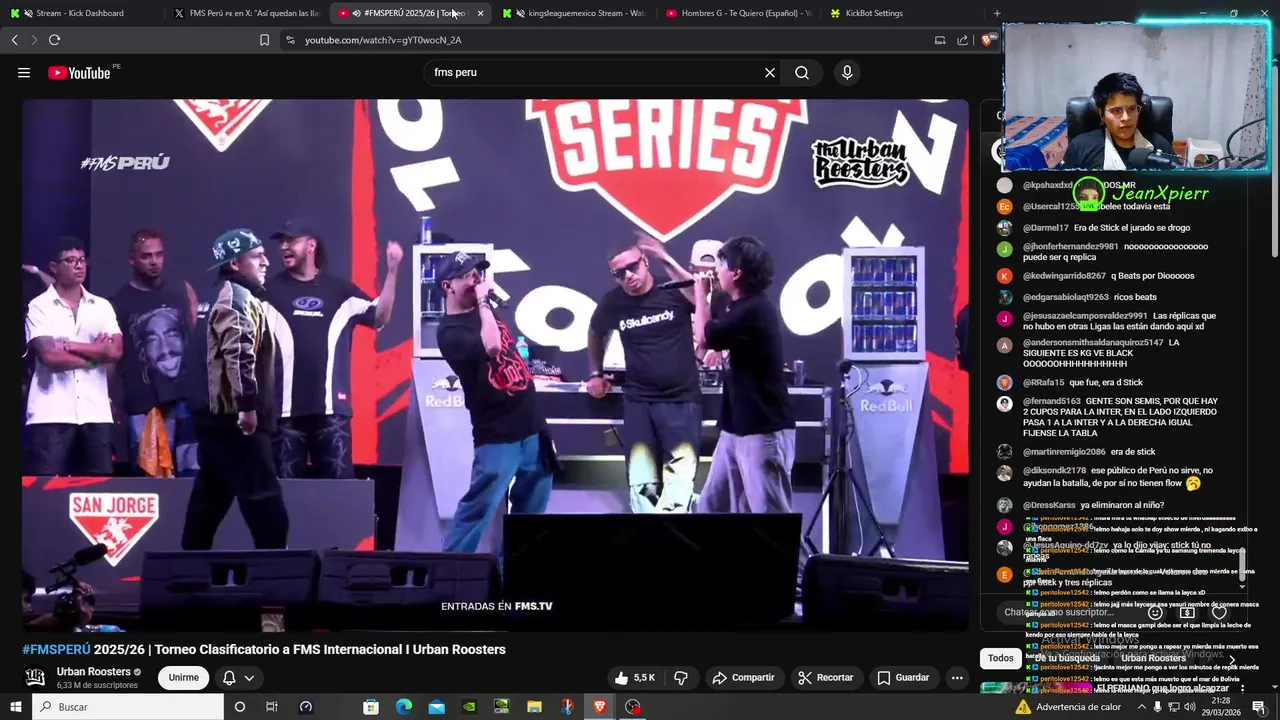
Task: Open the Windows notification center
Action: point(1259,707)
